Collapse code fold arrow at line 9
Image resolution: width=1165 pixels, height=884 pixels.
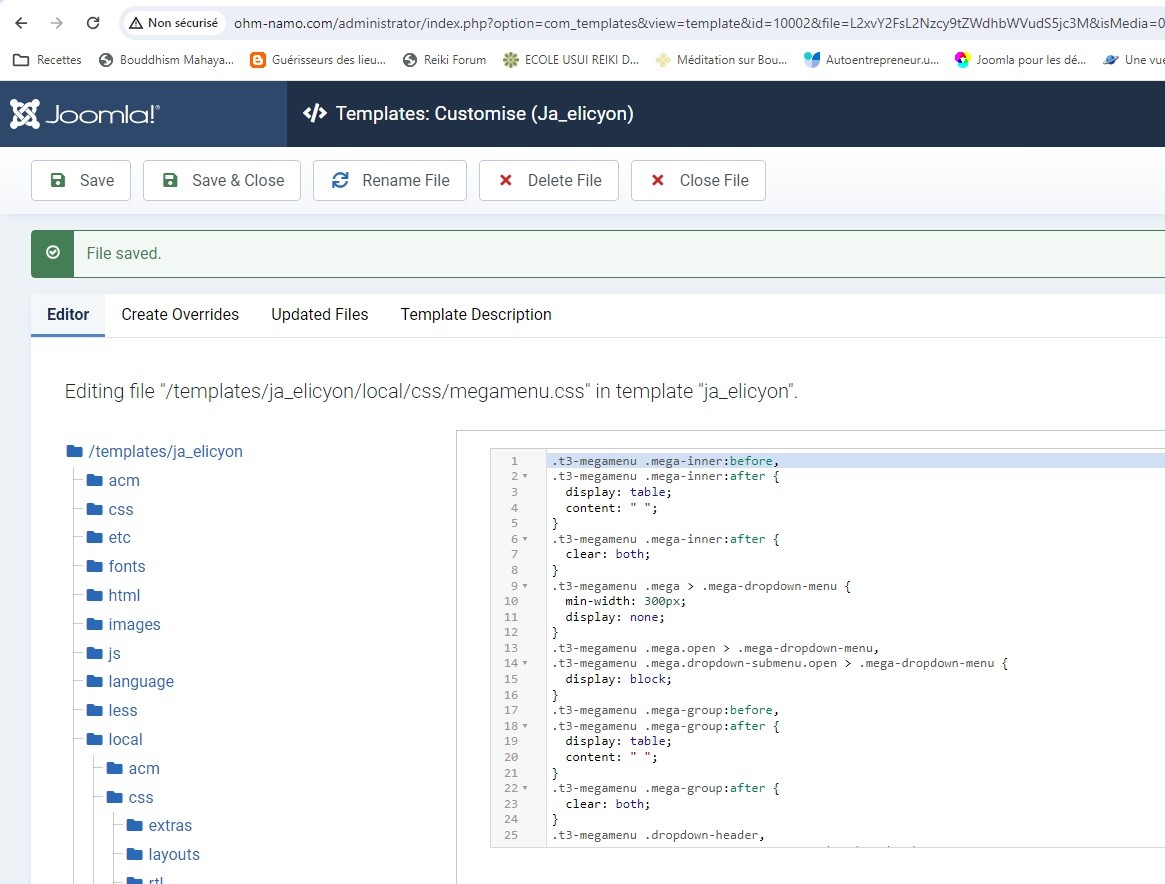click(x=525, y=586)
